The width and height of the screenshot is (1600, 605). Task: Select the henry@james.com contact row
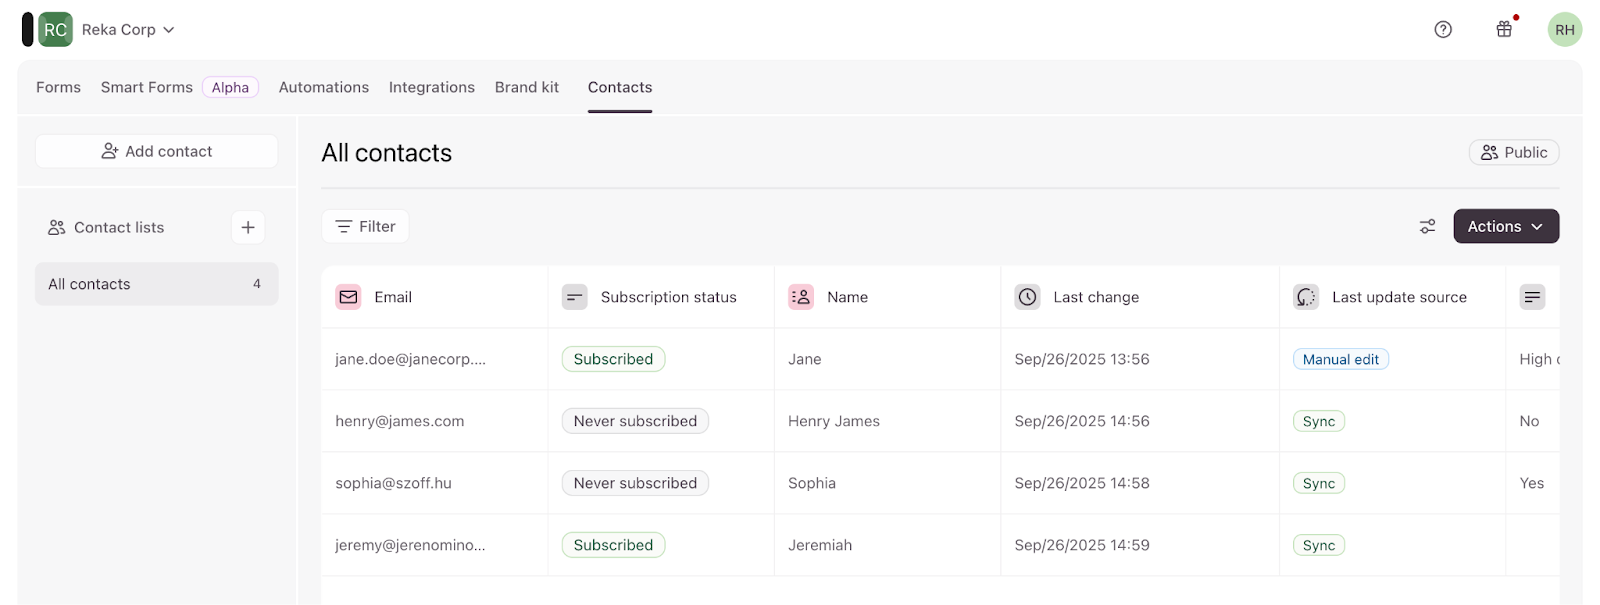tap(400, 421)
